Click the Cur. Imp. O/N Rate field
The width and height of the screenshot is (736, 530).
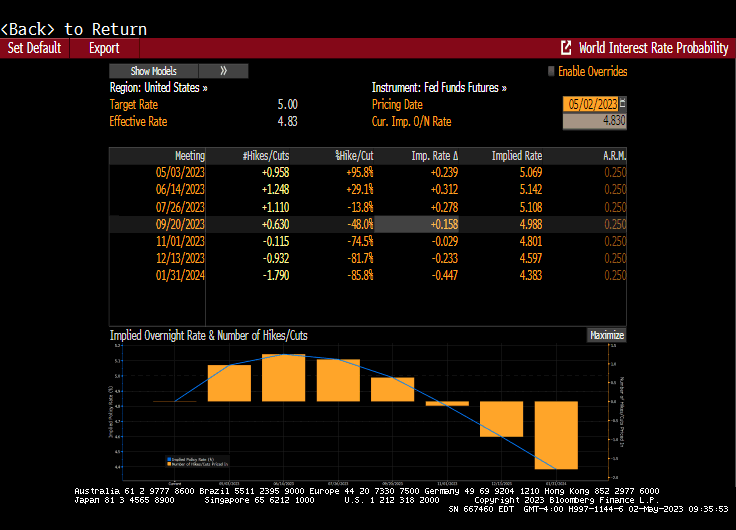tap(595, 121)
